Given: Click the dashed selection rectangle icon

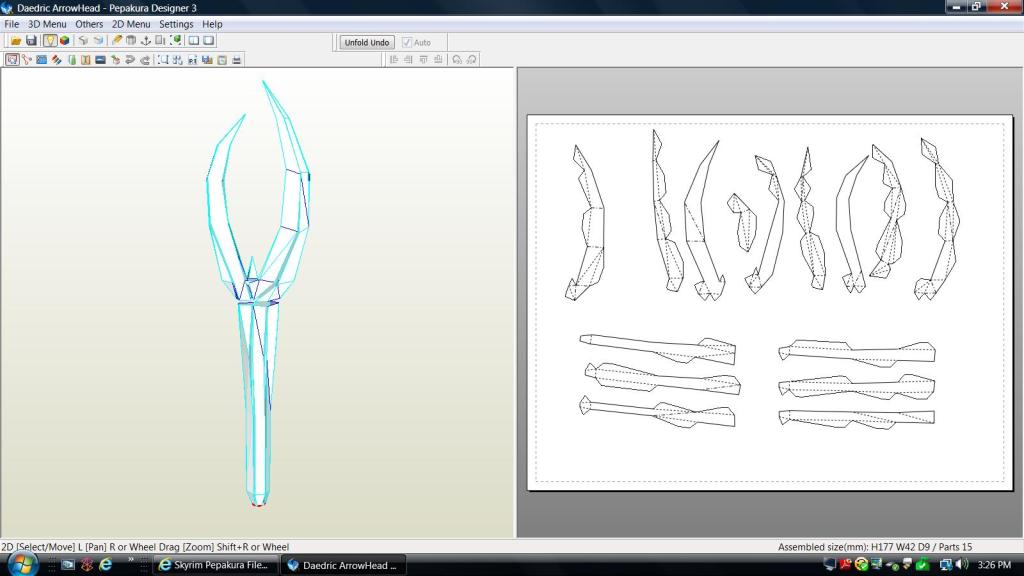Looking at the screenshot, I should [x=163, y=59].
